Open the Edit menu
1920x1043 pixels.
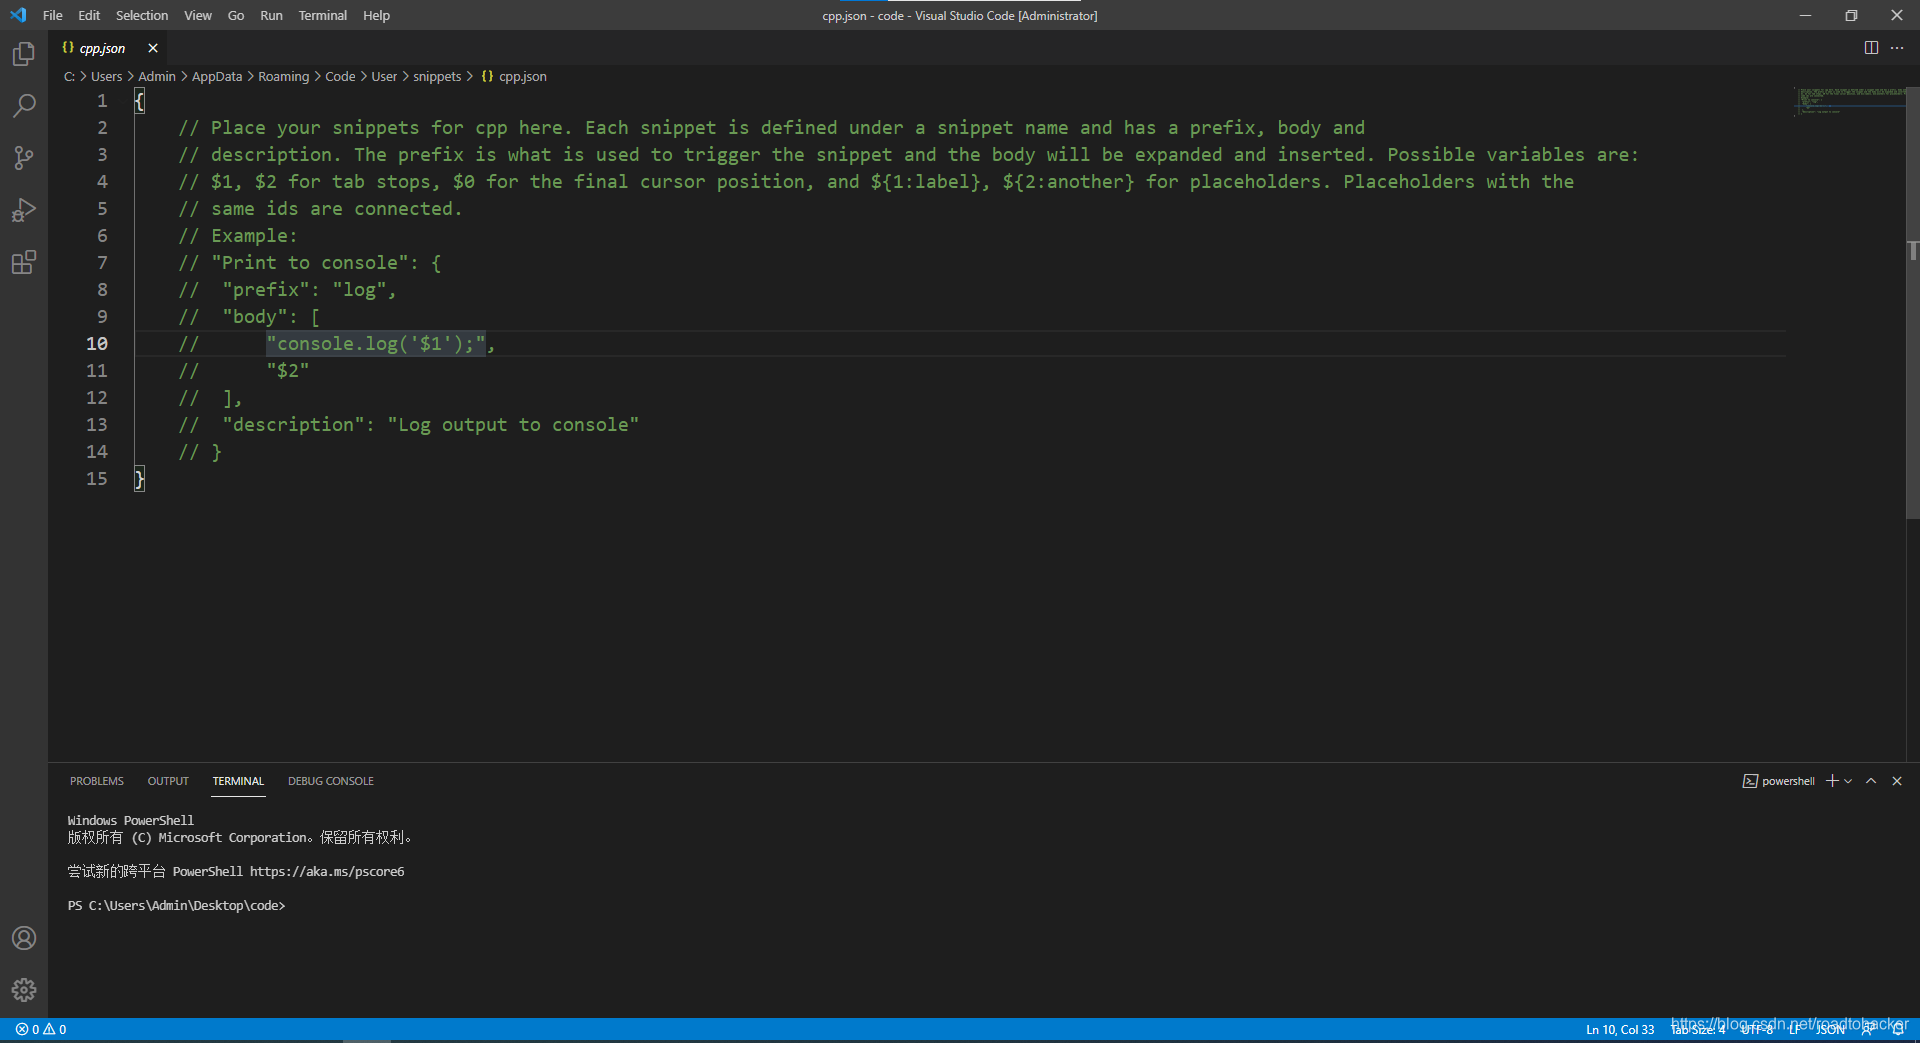(89, 15)
